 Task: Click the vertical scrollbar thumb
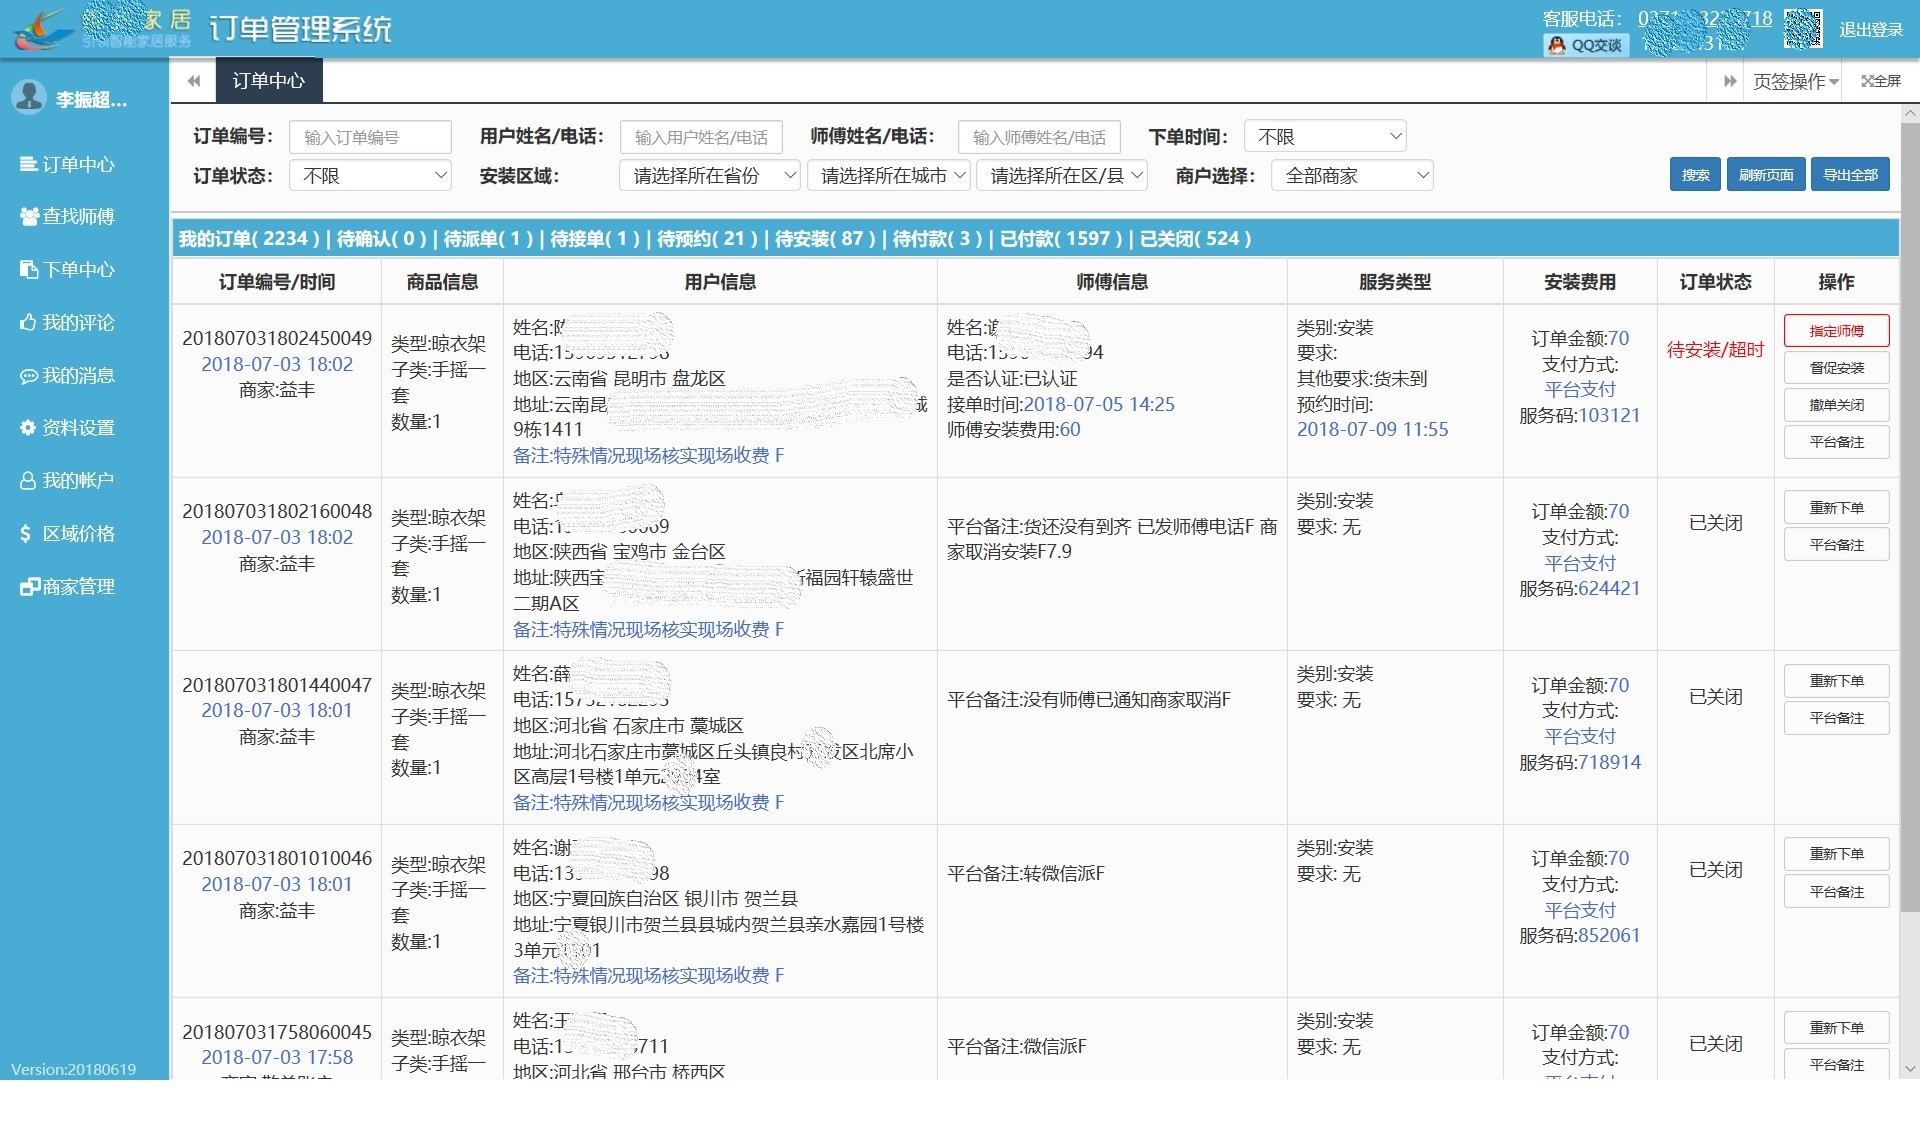coord(1910,517)
